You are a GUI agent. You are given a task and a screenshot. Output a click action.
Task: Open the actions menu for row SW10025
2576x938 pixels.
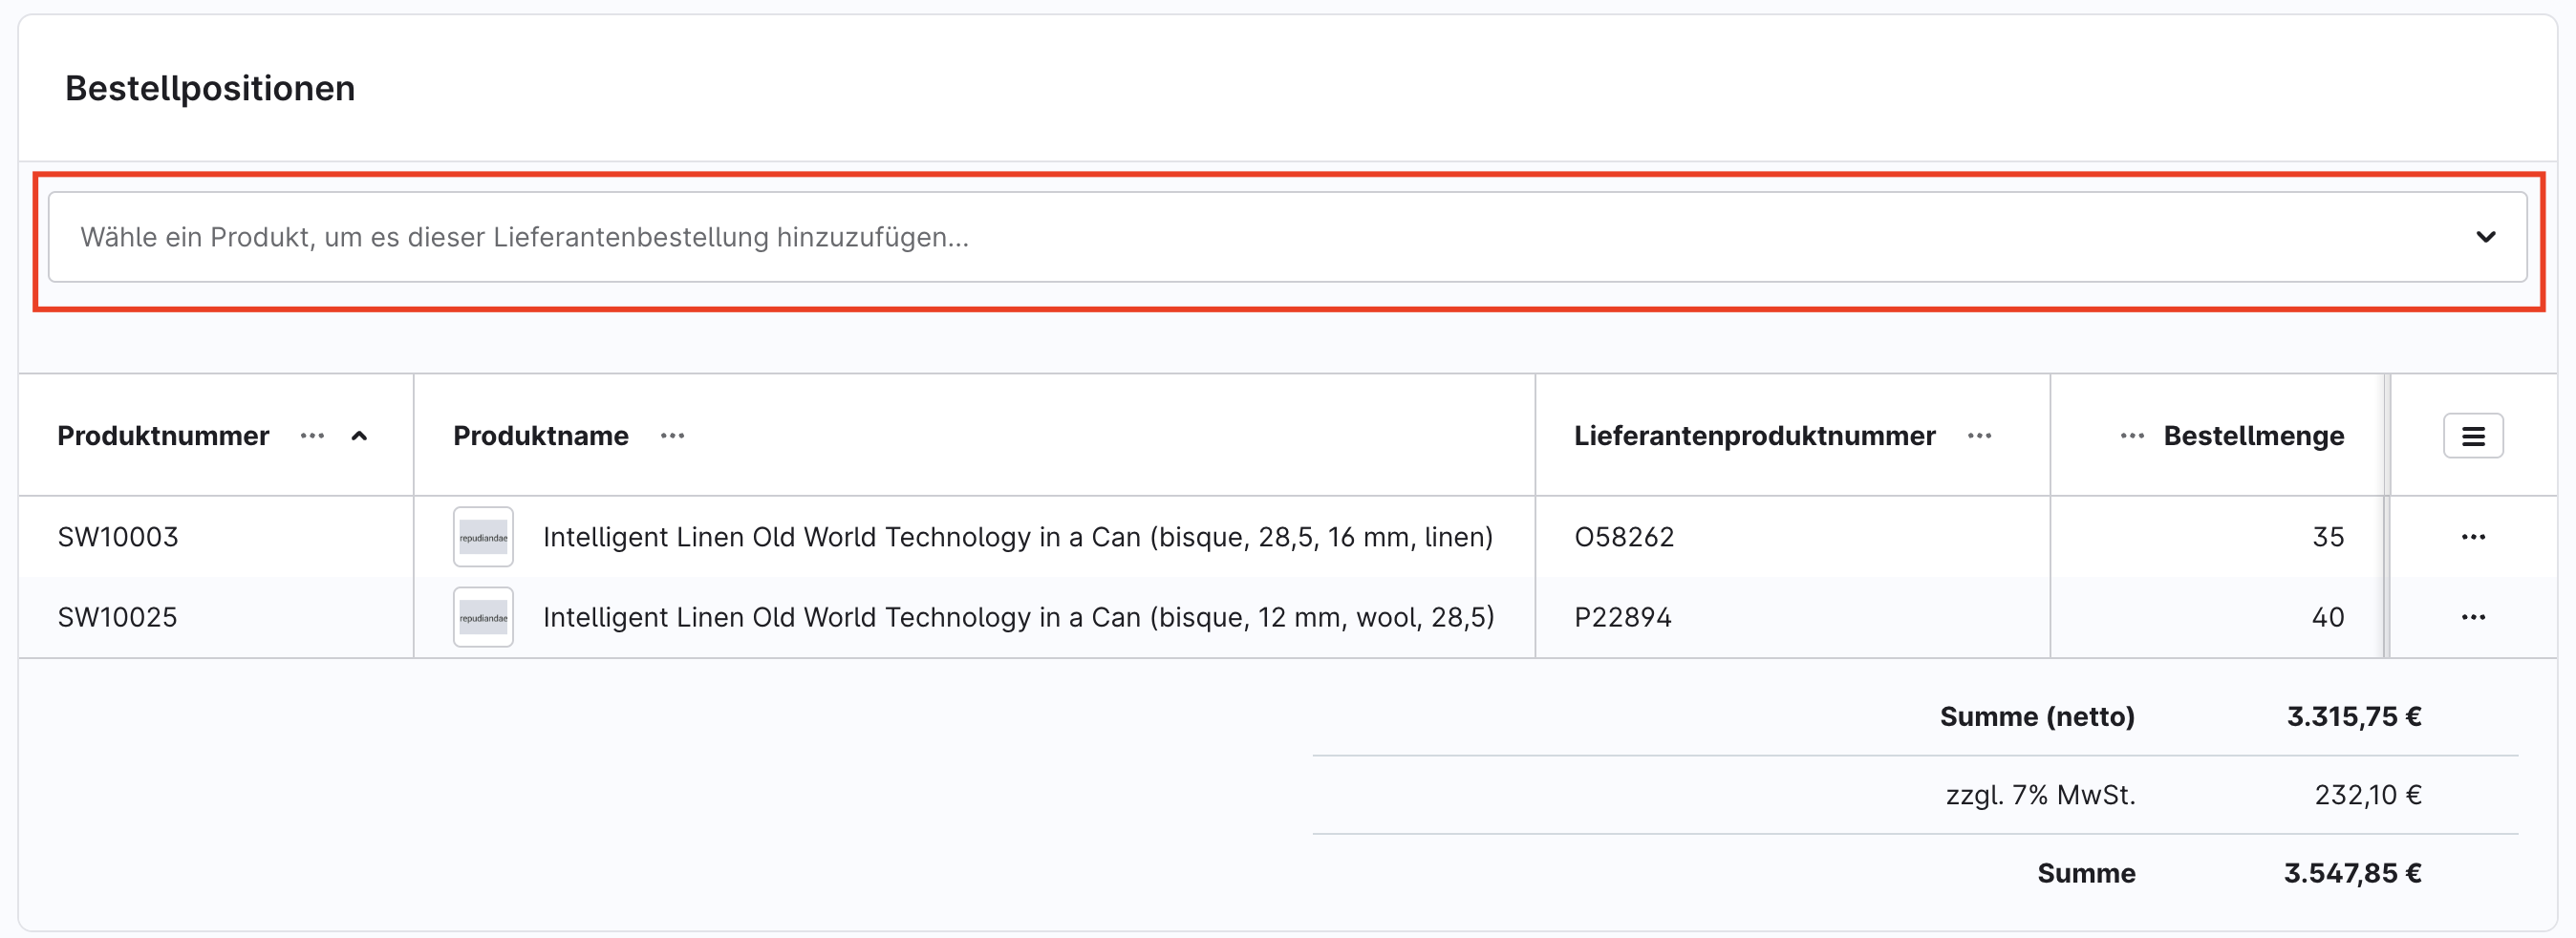[x=2475, y=617]
